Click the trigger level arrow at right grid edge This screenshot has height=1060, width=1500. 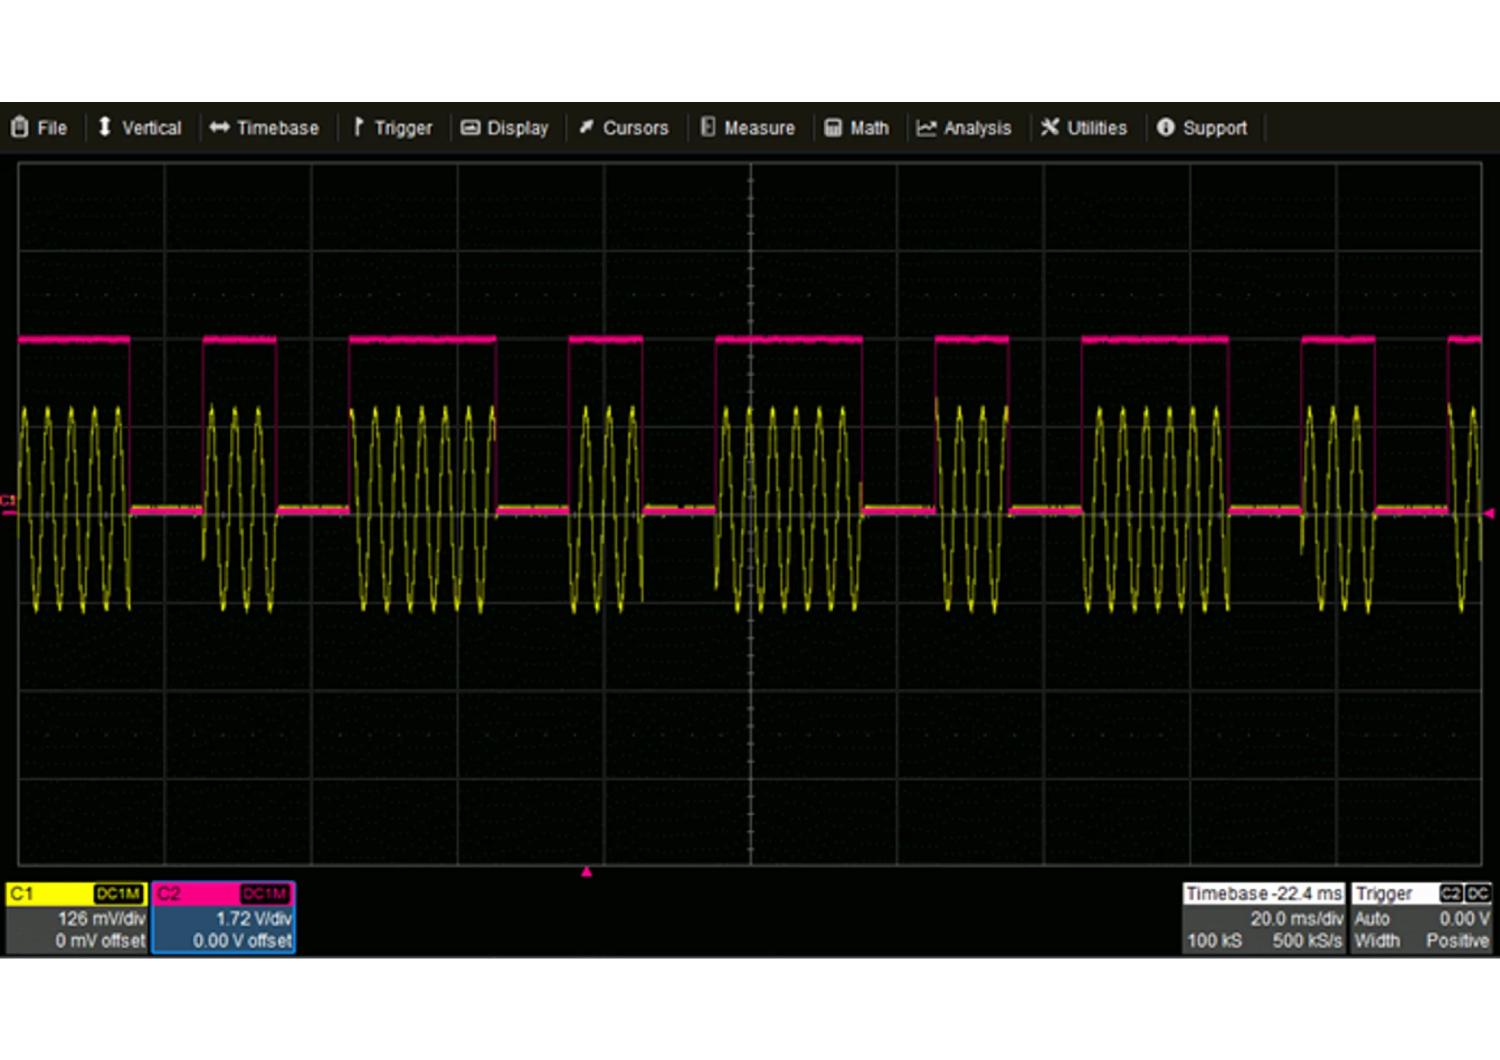click(x=1488, y=514)
